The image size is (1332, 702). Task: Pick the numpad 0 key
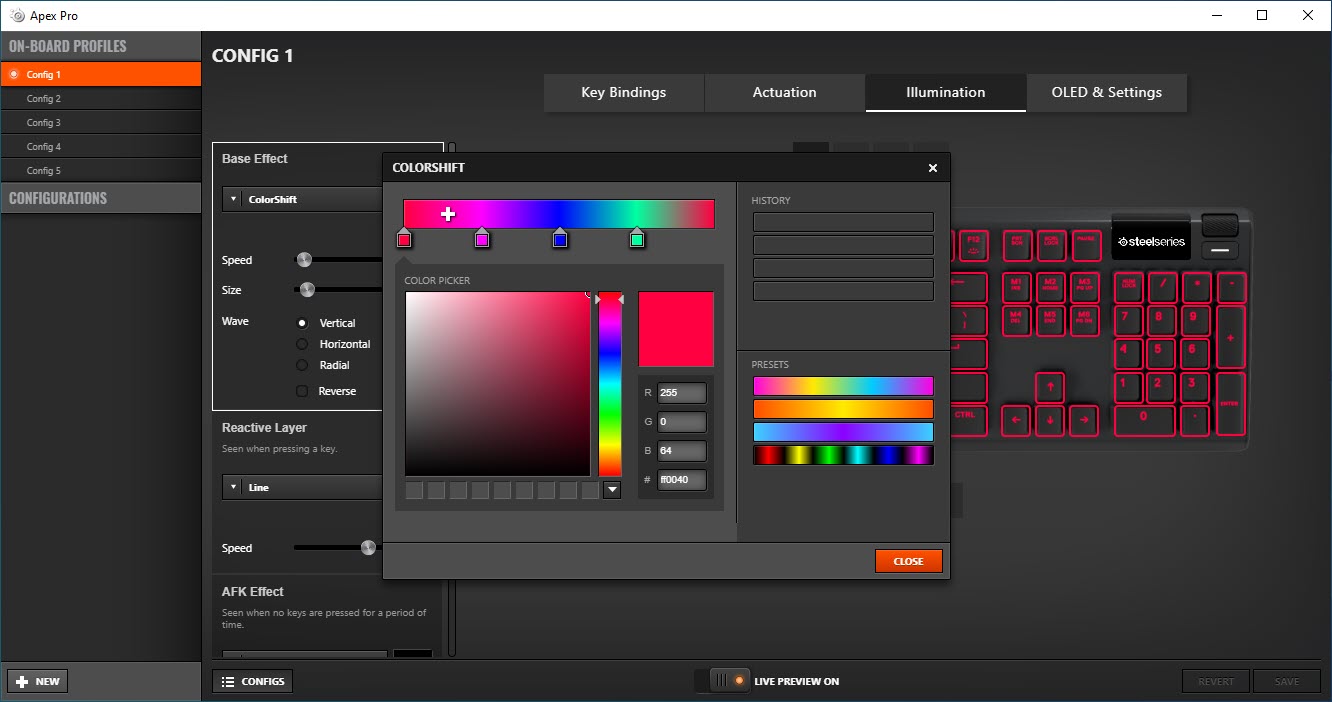pos(1144,420)
